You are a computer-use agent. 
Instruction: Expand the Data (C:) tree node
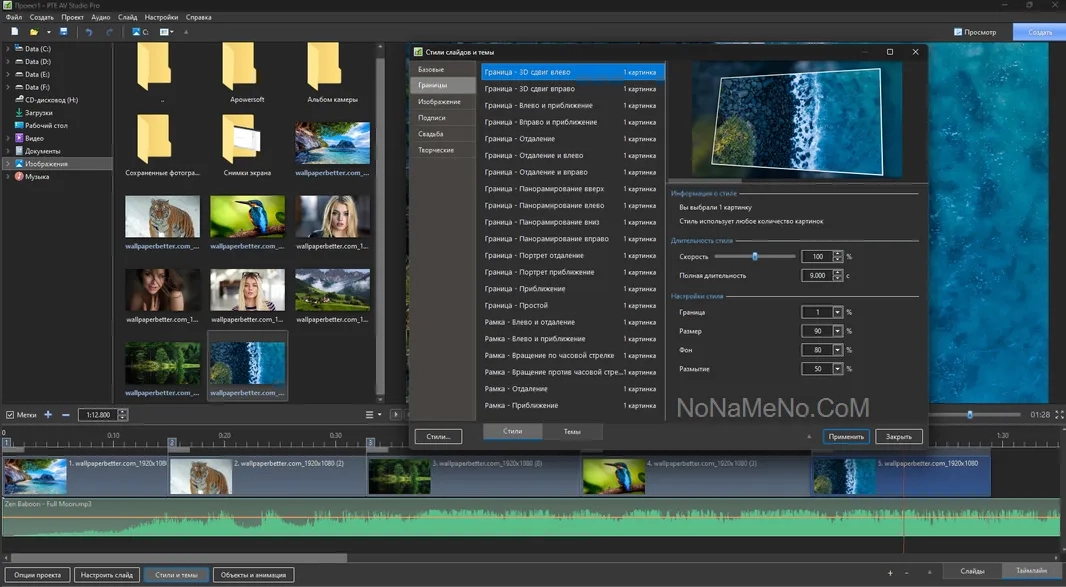click(8, 48)
